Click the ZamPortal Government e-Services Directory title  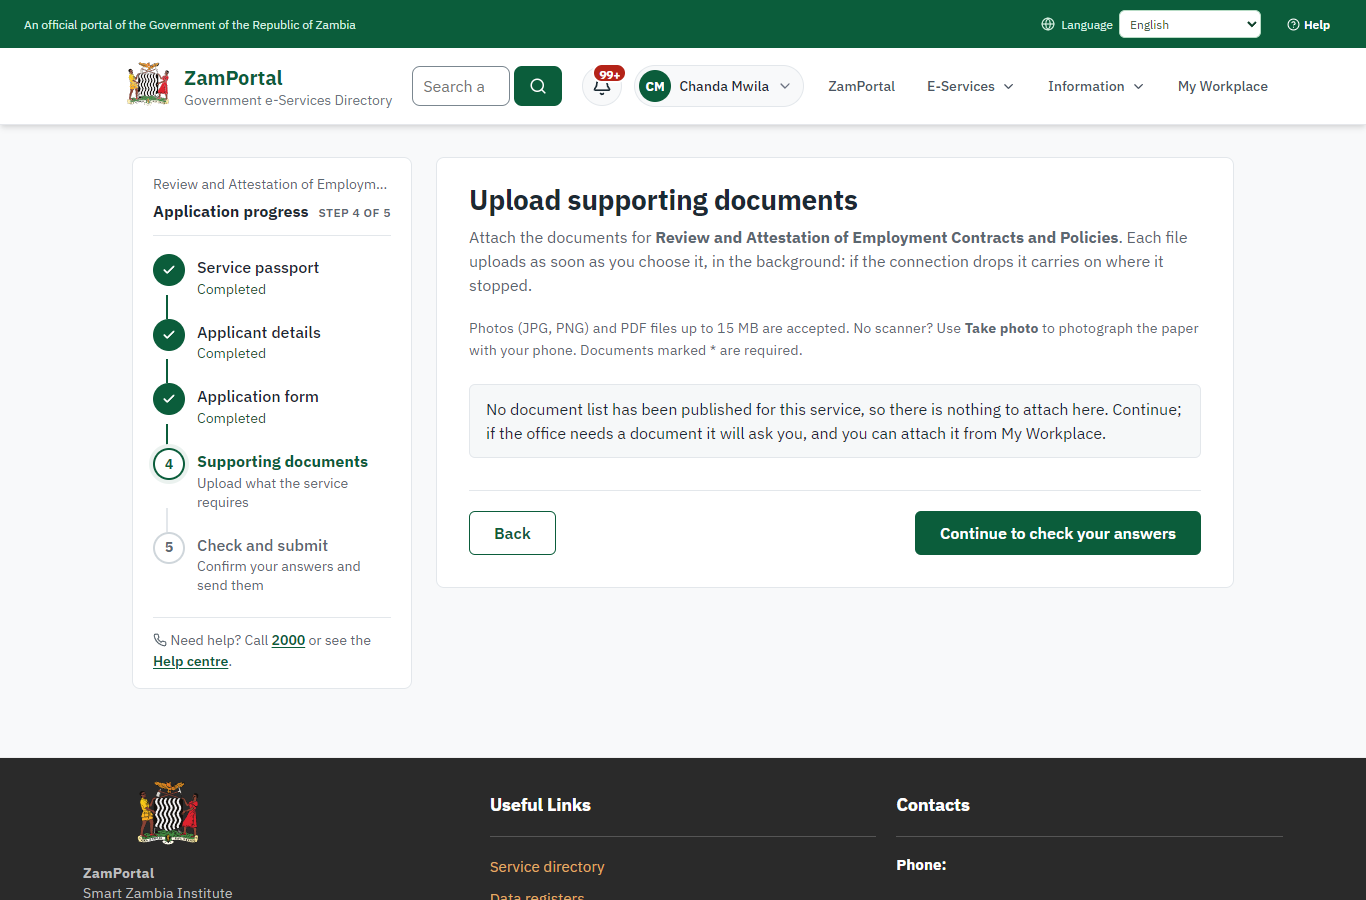coord(288,87)
